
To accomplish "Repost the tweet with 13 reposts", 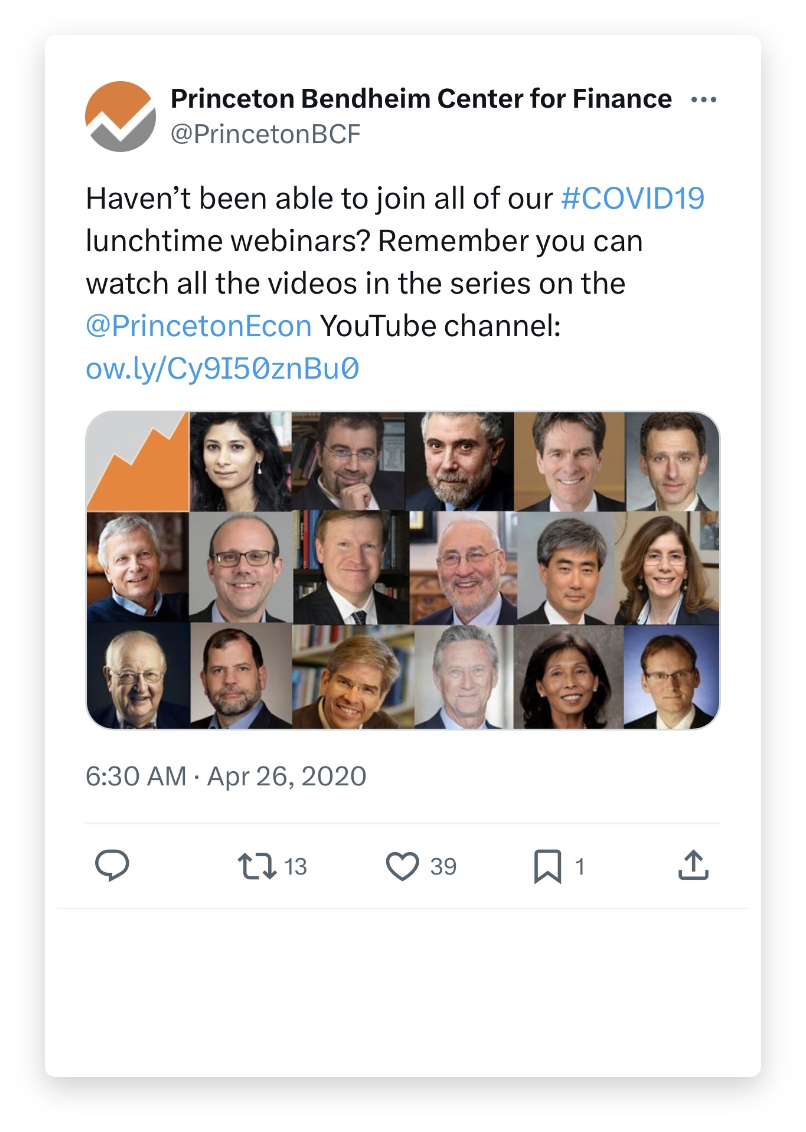I will (x=257, y=866).
